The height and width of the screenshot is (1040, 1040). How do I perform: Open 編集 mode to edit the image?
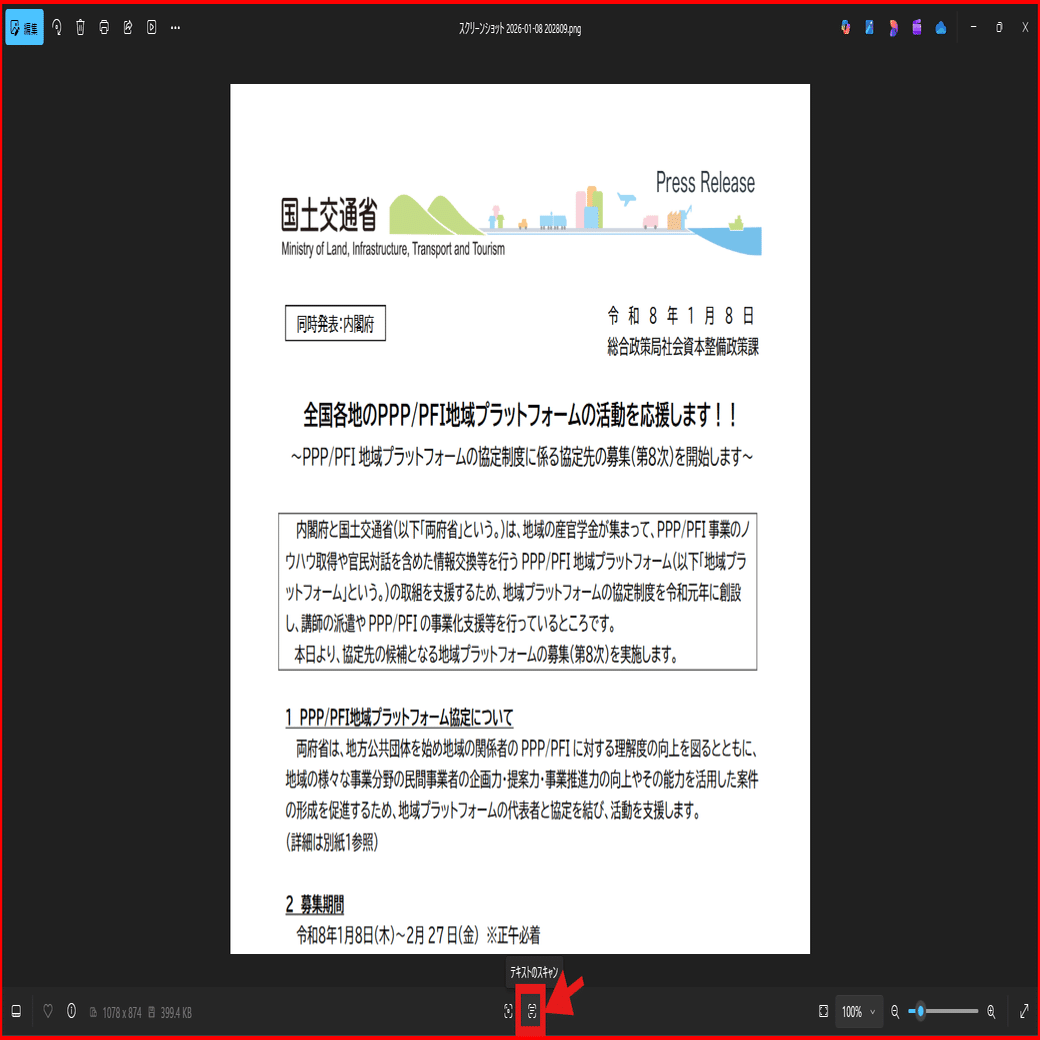pyautogui.click(x=24, y=27)
